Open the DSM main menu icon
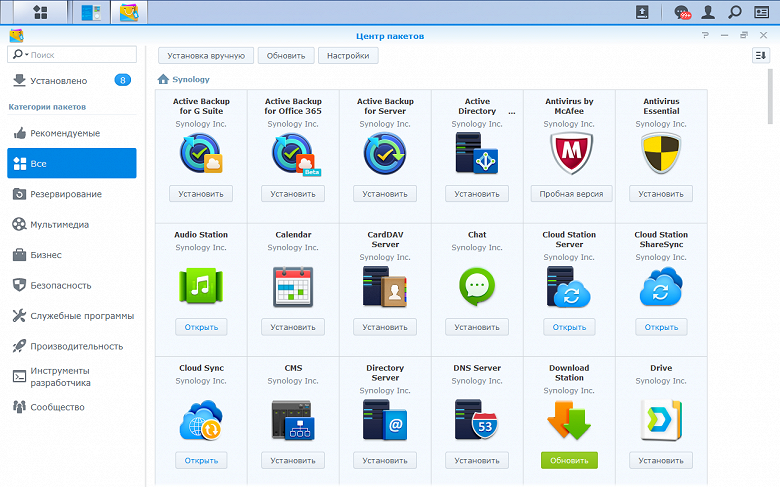The height and width of the screenshot is (487, 780). pyautogui.click(x=40, y=12)
